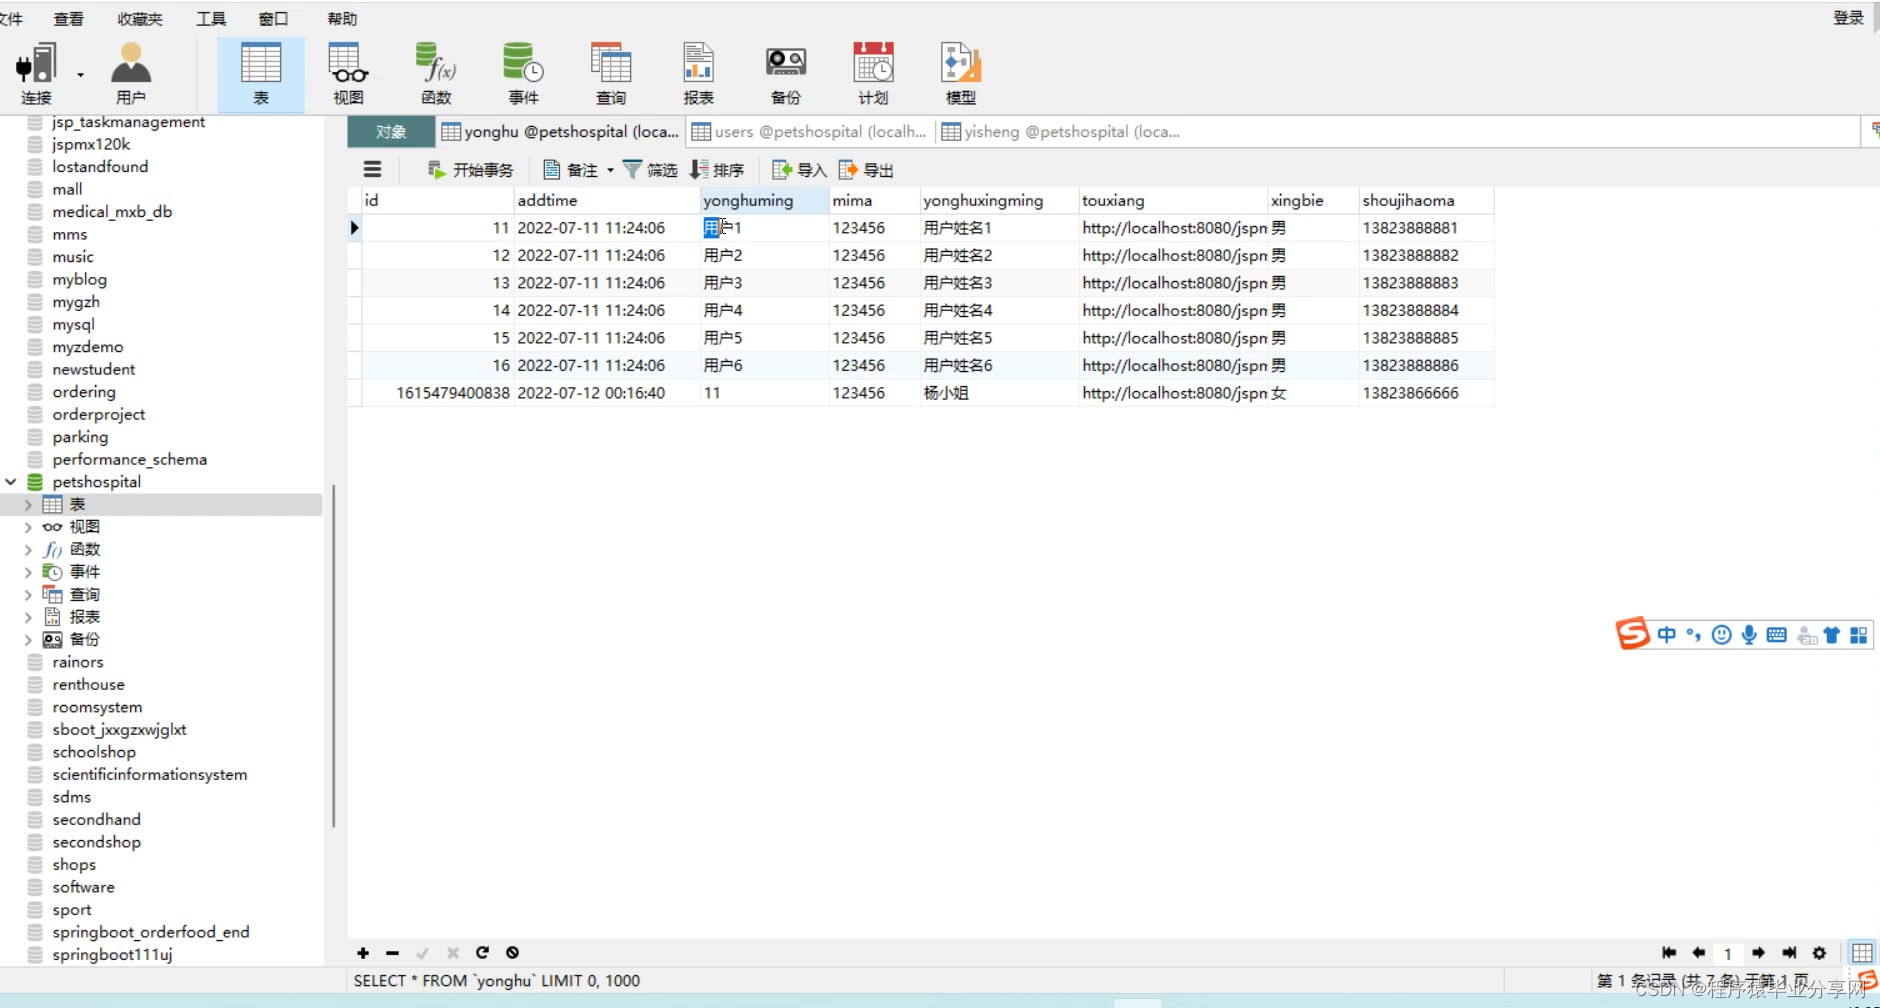Expand the 备份 backup node
Viewport: 1880px width, 1008px height.
28,640
